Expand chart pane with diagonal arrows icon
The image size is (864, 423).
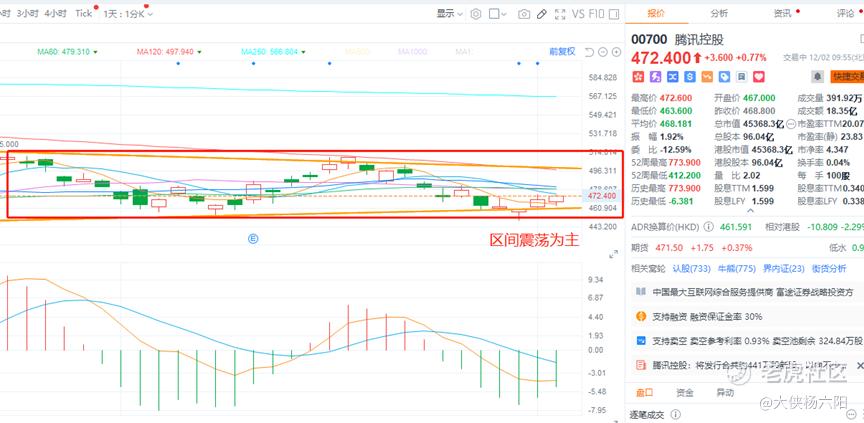pyautogui.click(x=613, y=254)
